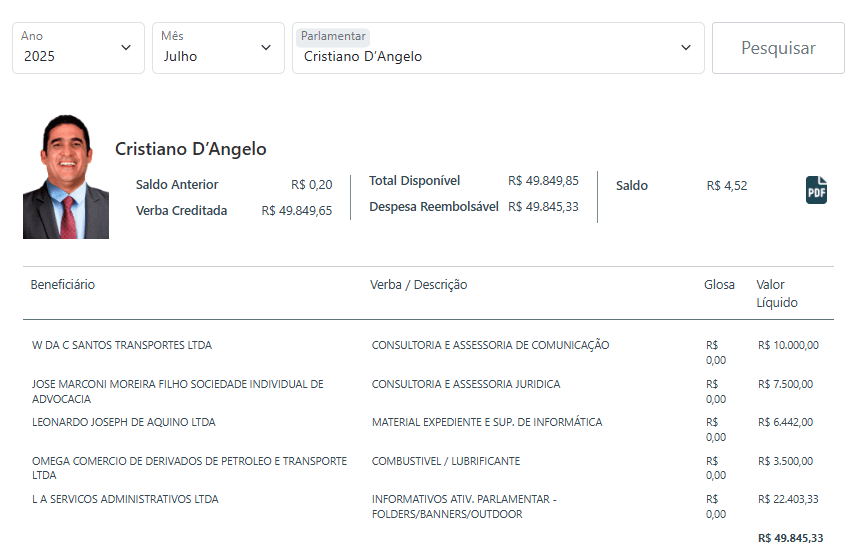Click LEONARDO JOSEPH DE AQUINO LTDA entry
The height and width of the screenshot is (559, 860).
tap(124, 423)
